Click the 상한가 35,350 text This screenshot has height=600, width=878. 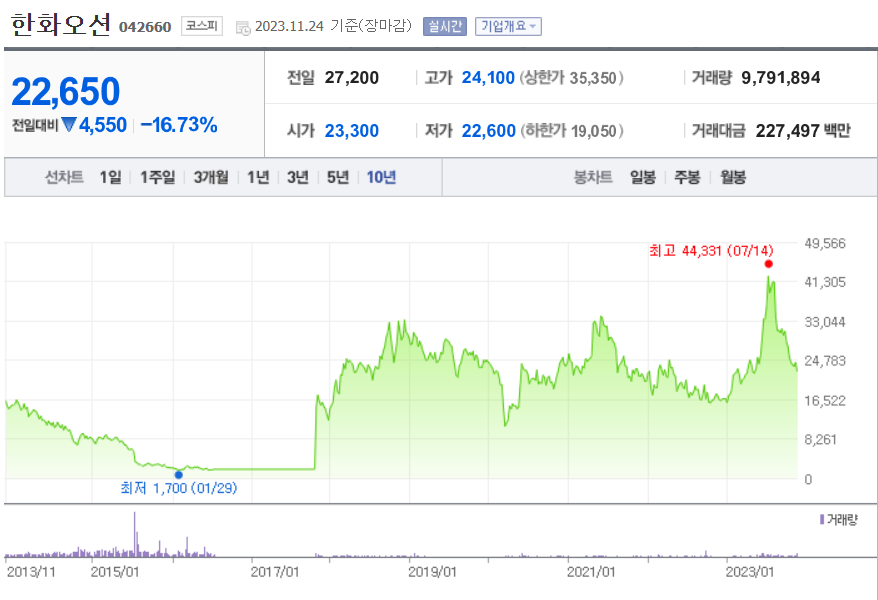(571, 78)
